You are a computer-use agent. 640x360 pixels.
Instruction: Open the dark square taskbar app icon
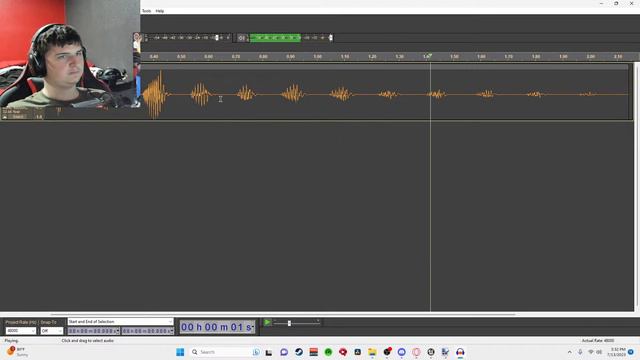[x=358, y=352]
